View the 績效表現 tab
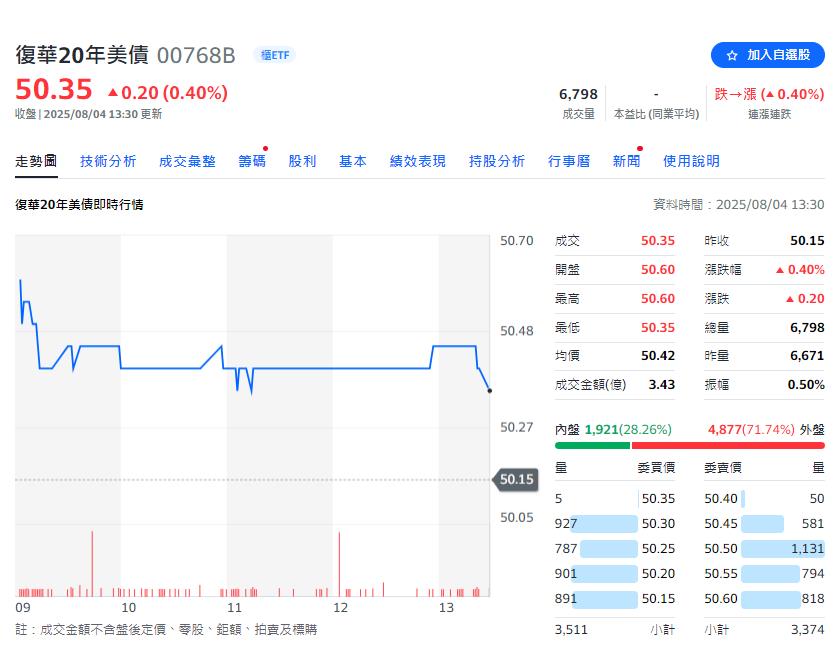The width and height of the screenshot is (839, 648). click(417, 161)
